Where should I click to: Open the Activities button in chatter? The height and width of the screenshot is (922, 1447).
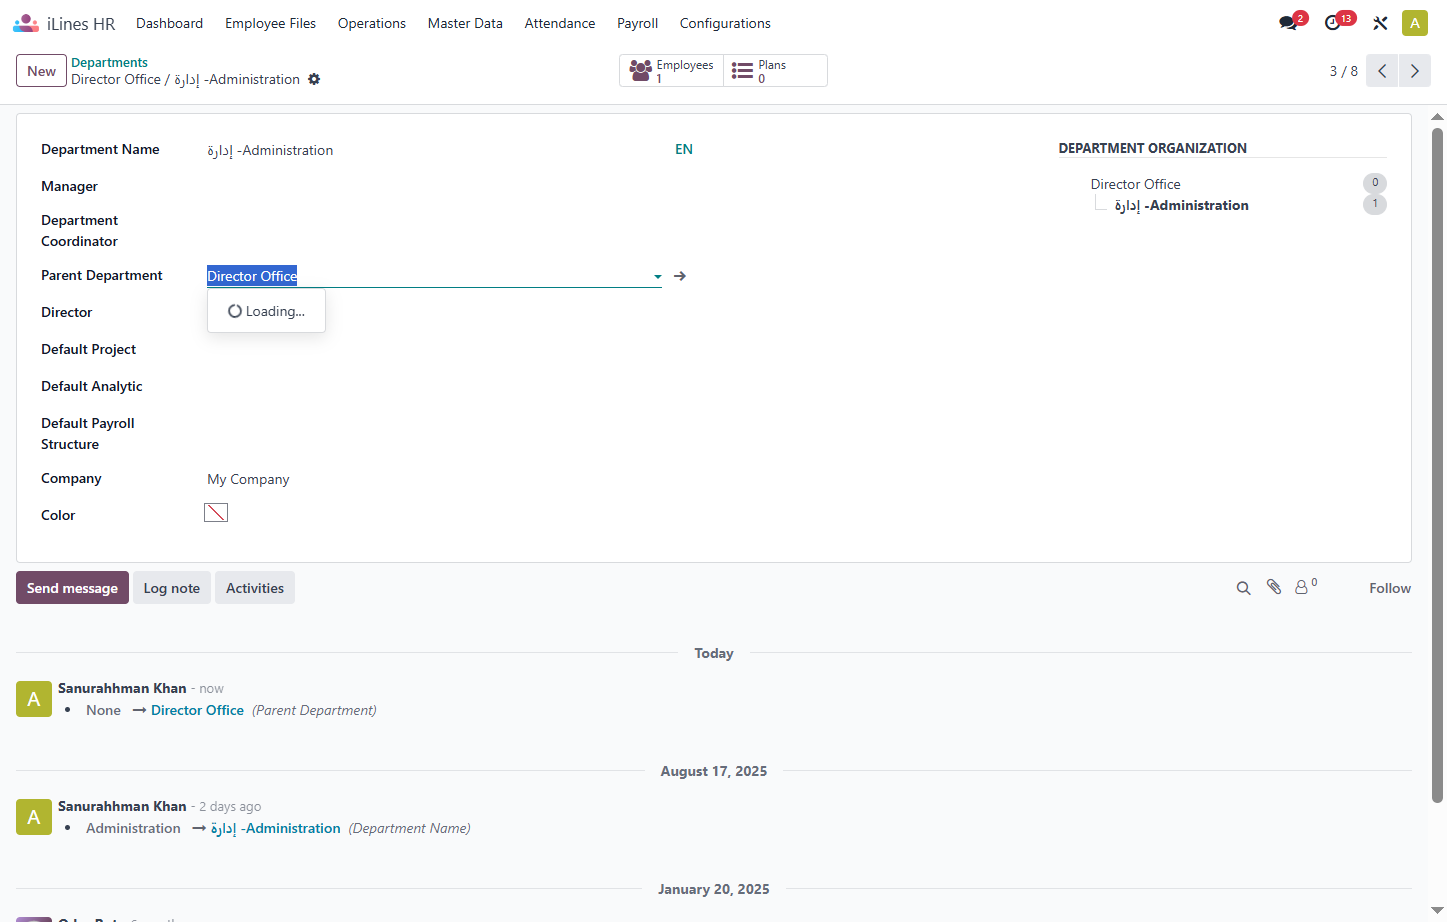pos(254,588)
